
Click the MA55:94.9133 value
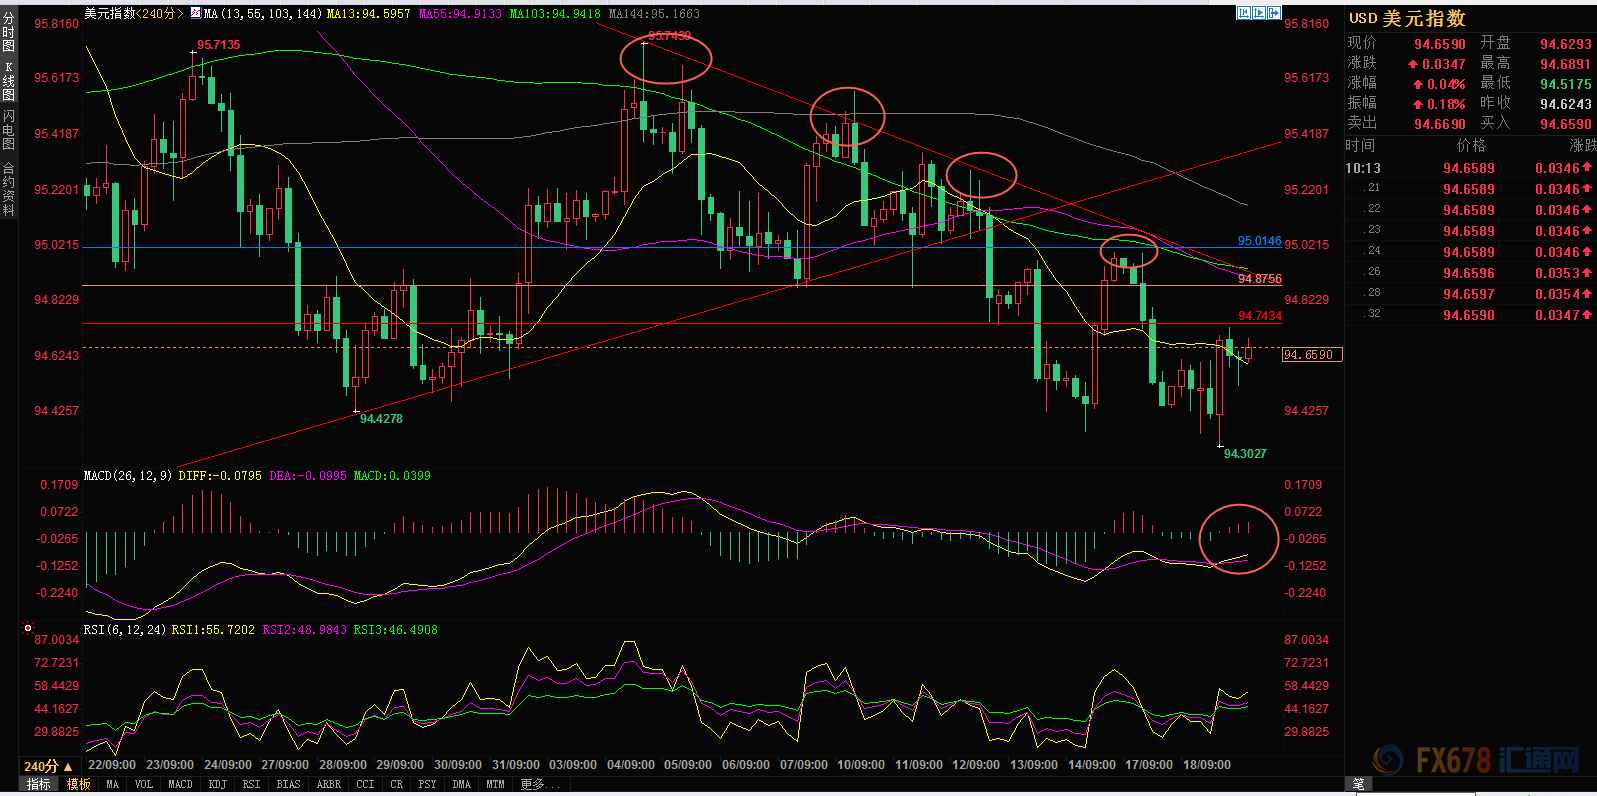[460, 14]
